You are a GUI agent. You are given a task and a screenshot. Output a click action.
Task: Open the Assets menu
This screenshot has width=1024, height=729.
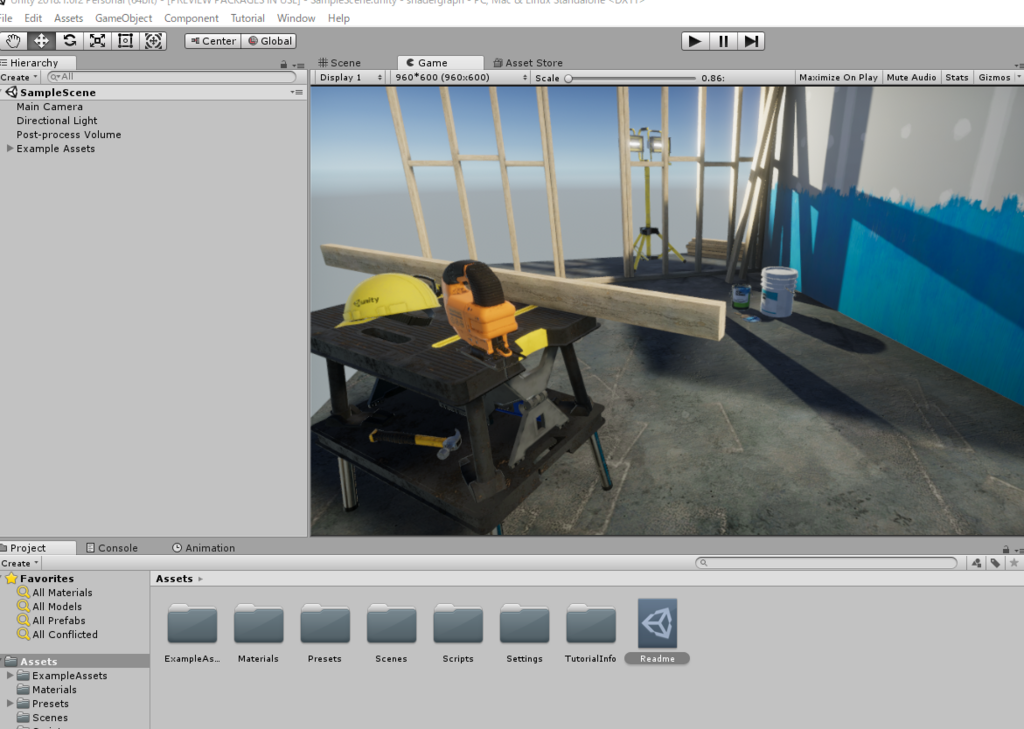(69, 18)
